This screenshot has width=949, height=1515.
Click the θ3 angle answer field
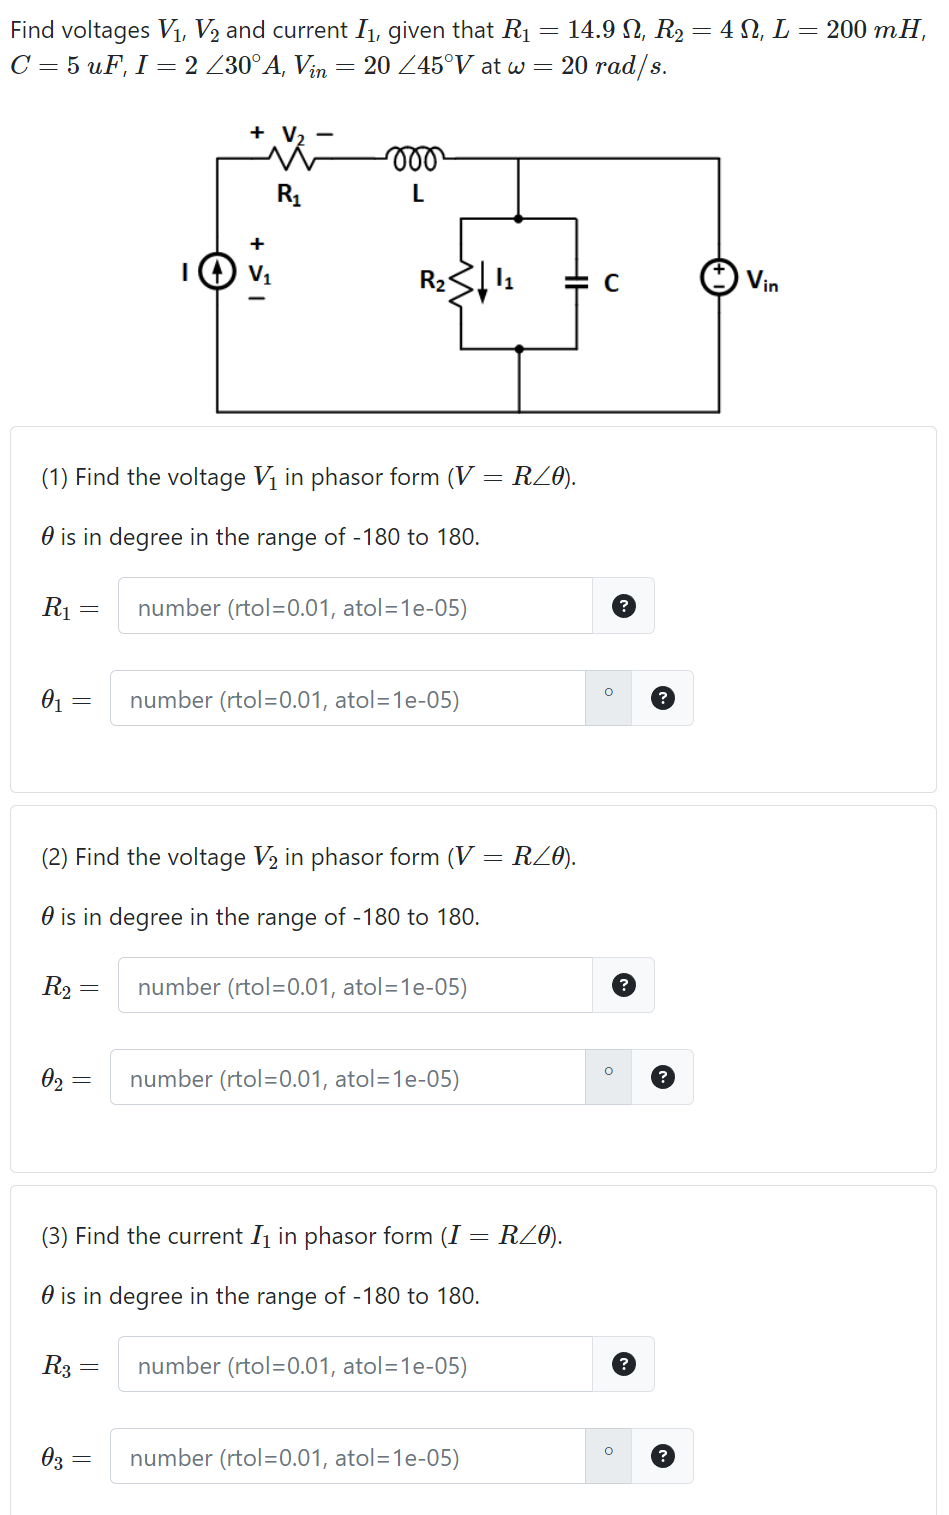tap(347, 1456)
